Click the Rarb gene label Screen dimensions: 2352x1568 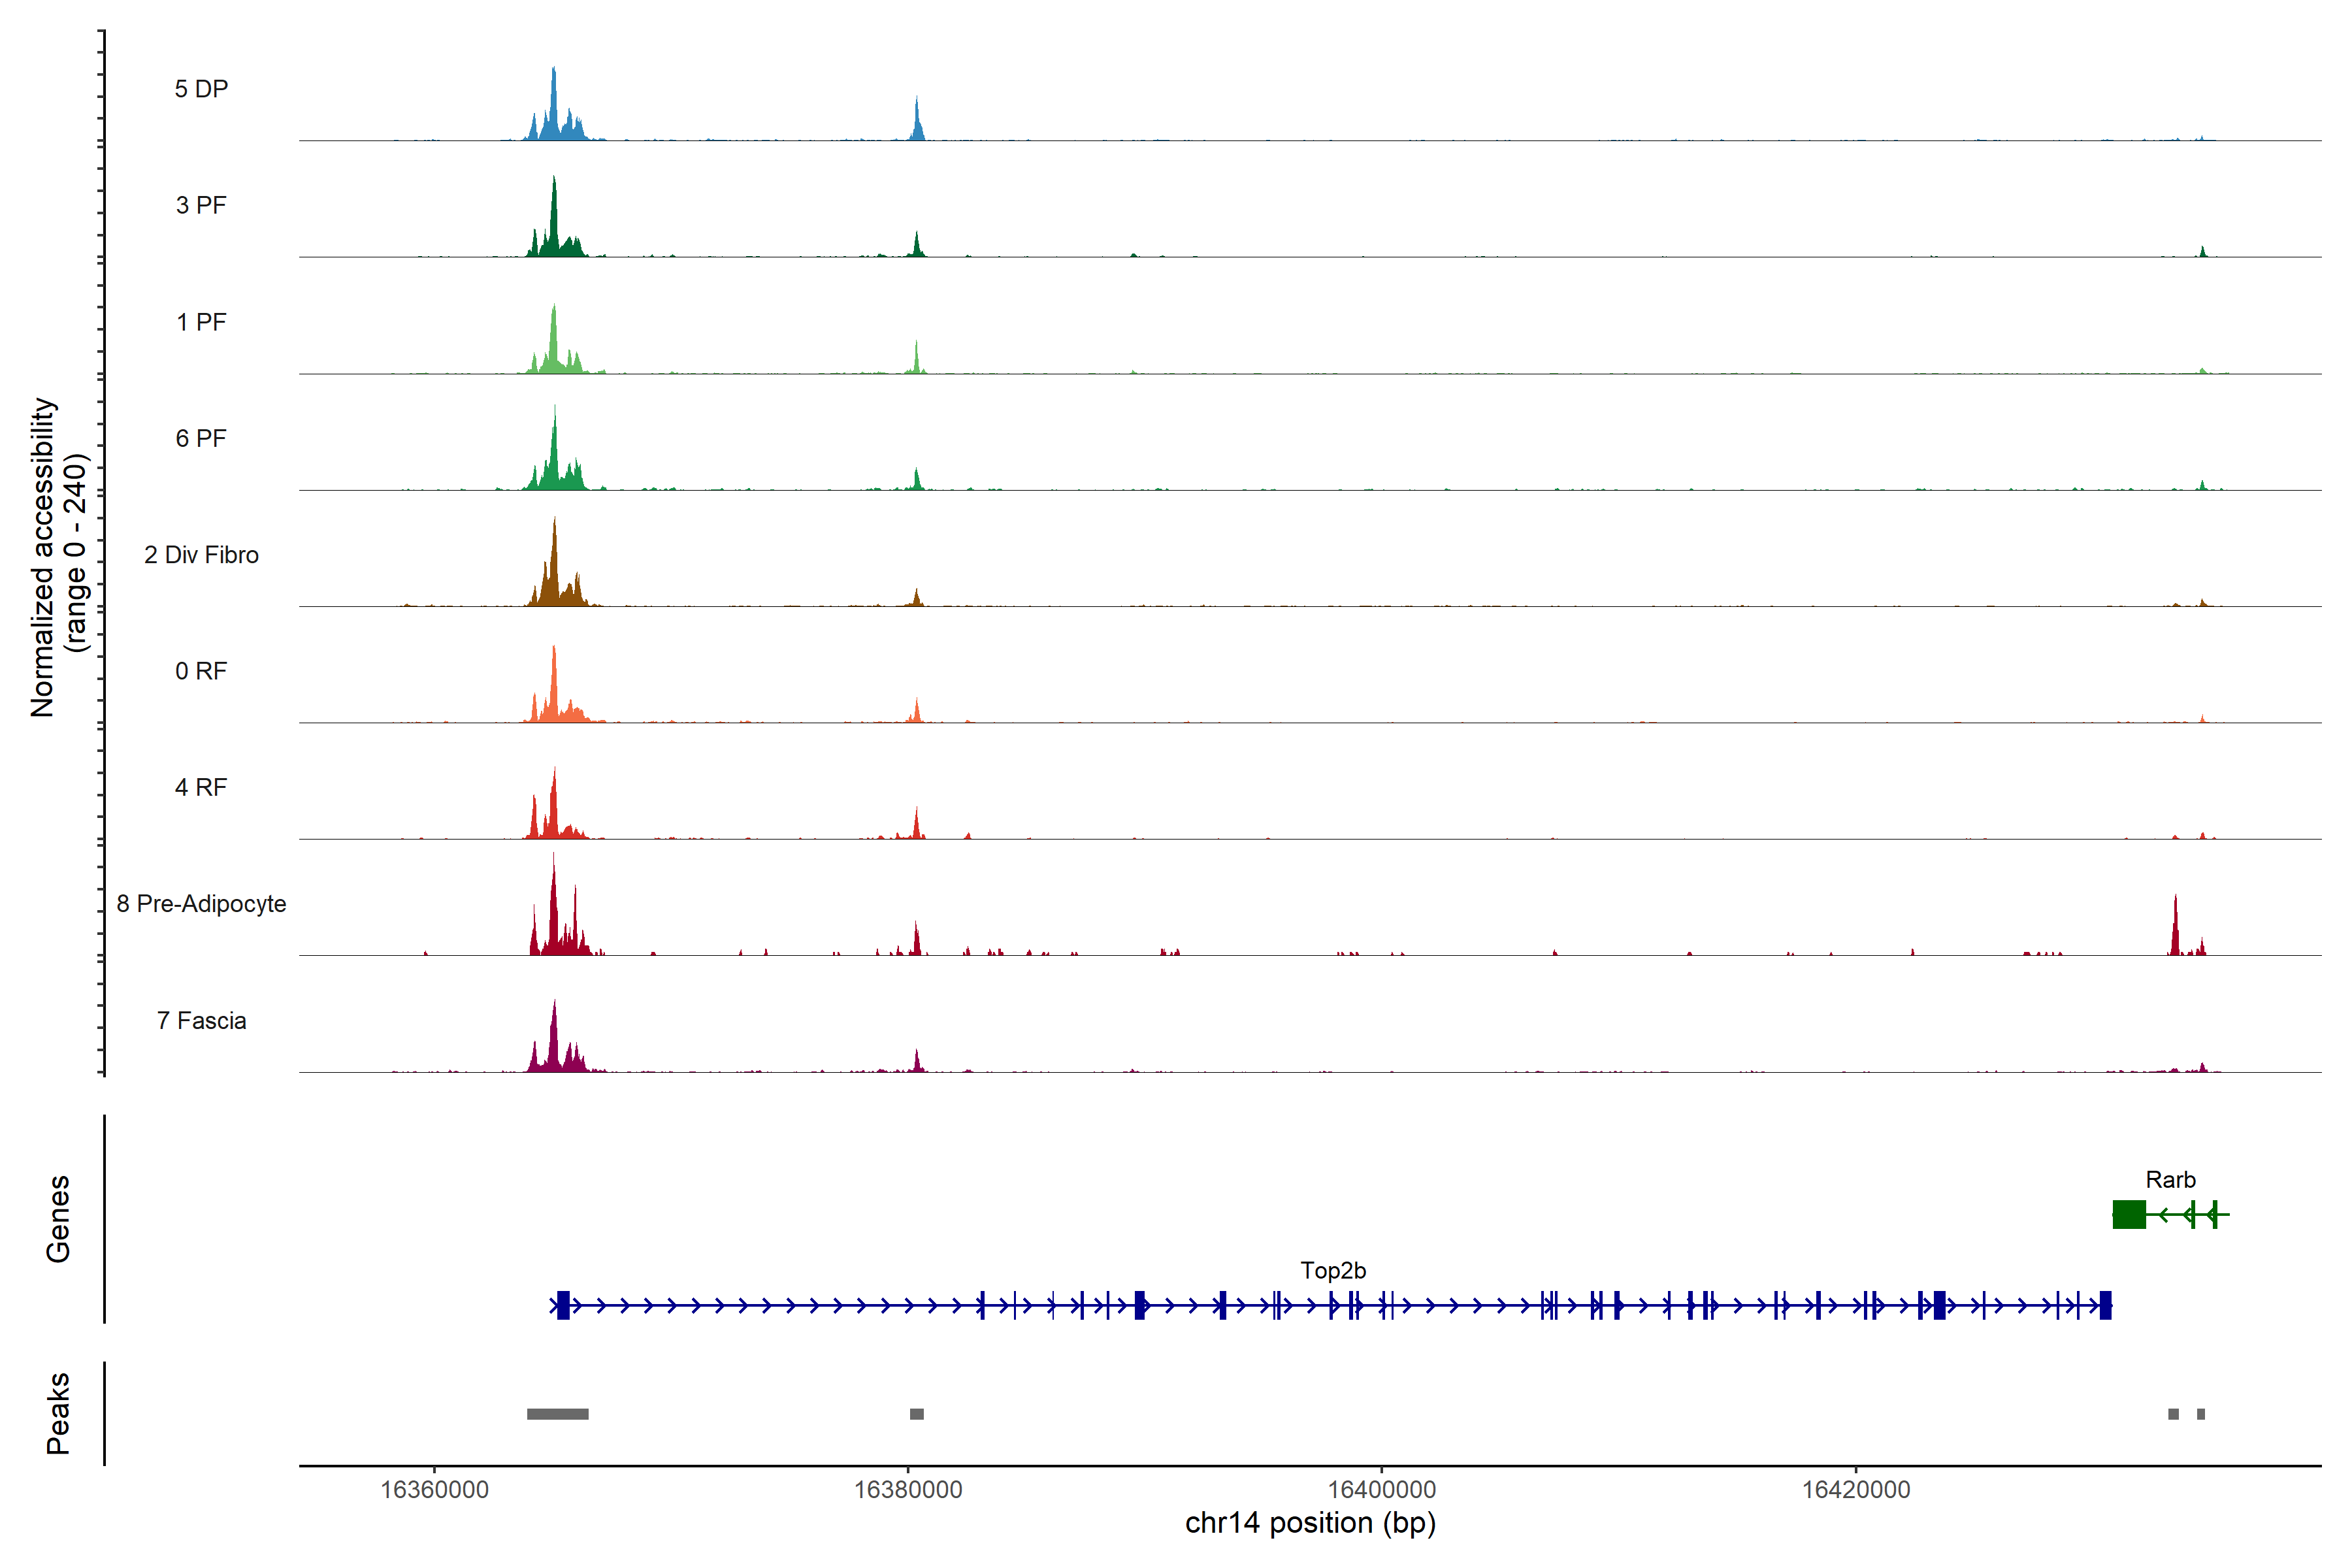pos(2170,1180)
